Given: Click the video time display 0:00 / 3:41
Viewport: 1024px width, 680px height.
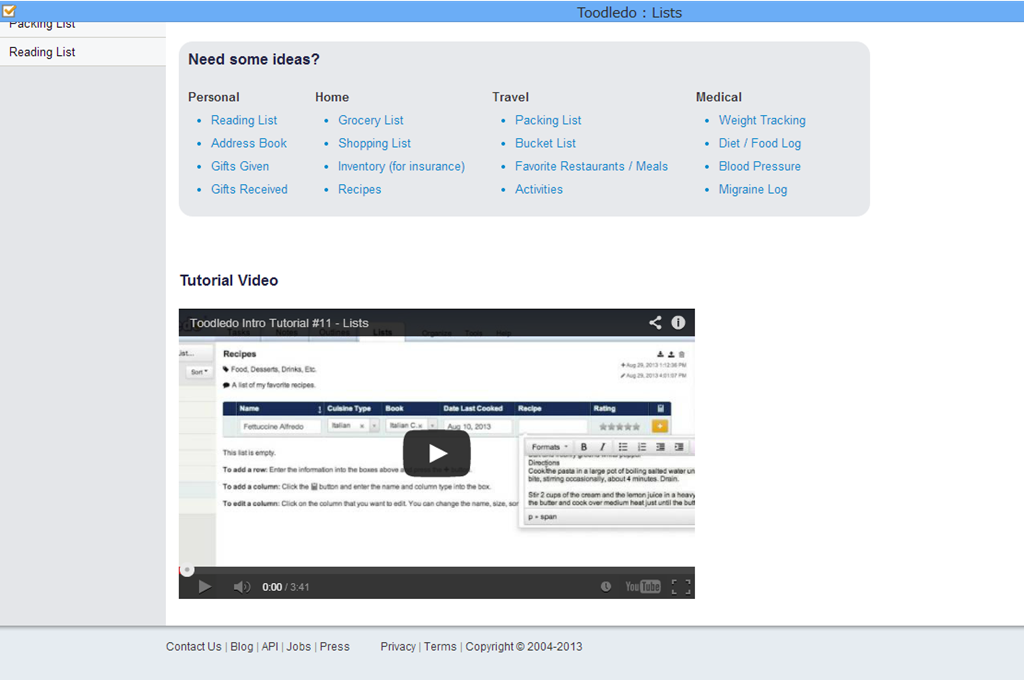Looking at the screenshot, I should point(286,587).
